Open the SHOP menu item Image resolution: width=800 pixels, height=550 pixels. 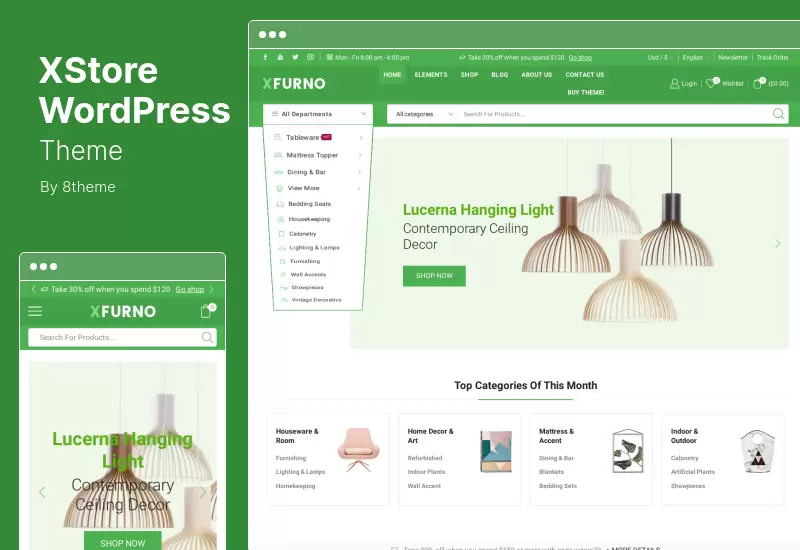(469, 74)
